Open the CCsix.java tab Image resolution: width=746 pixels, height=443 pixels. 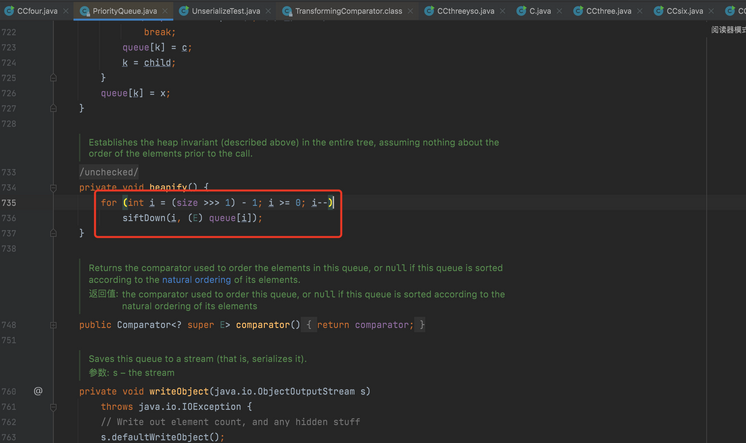pyautogui.click(x=685, y=10)
